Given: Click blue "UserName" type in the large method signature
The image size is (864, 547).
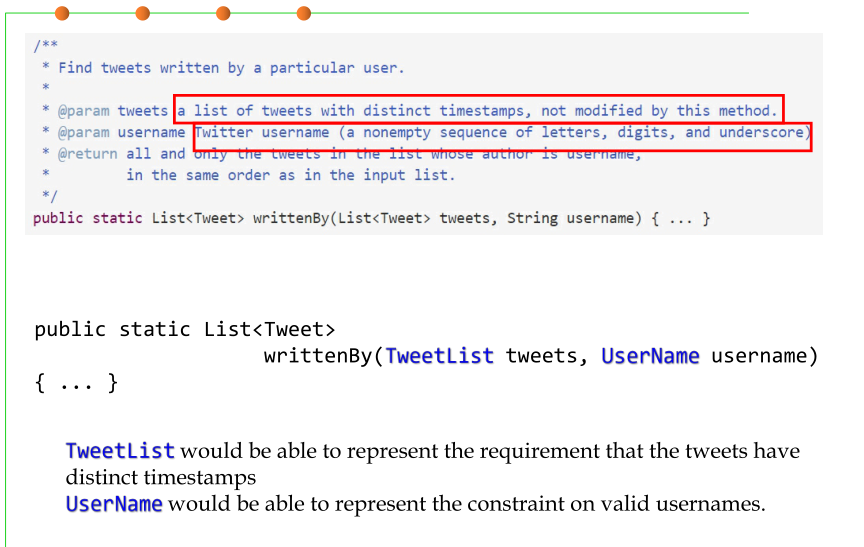Looking at the screenshot, I should 650,356.
